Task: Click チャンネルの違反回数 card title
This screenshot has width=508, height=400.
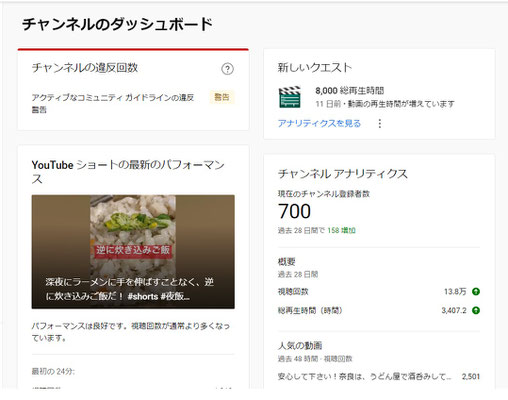Action: click(85, 68)
